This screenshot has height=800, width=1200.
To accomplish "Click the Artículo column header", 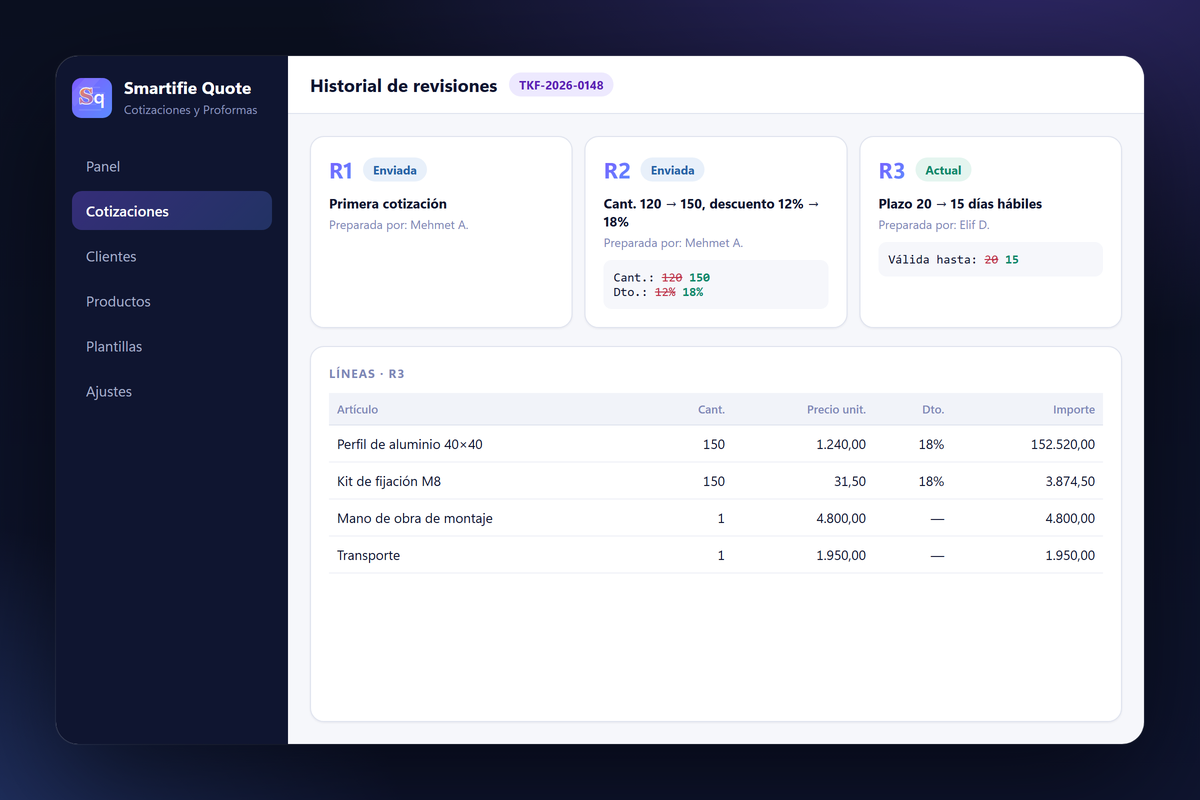I will 358,409.
